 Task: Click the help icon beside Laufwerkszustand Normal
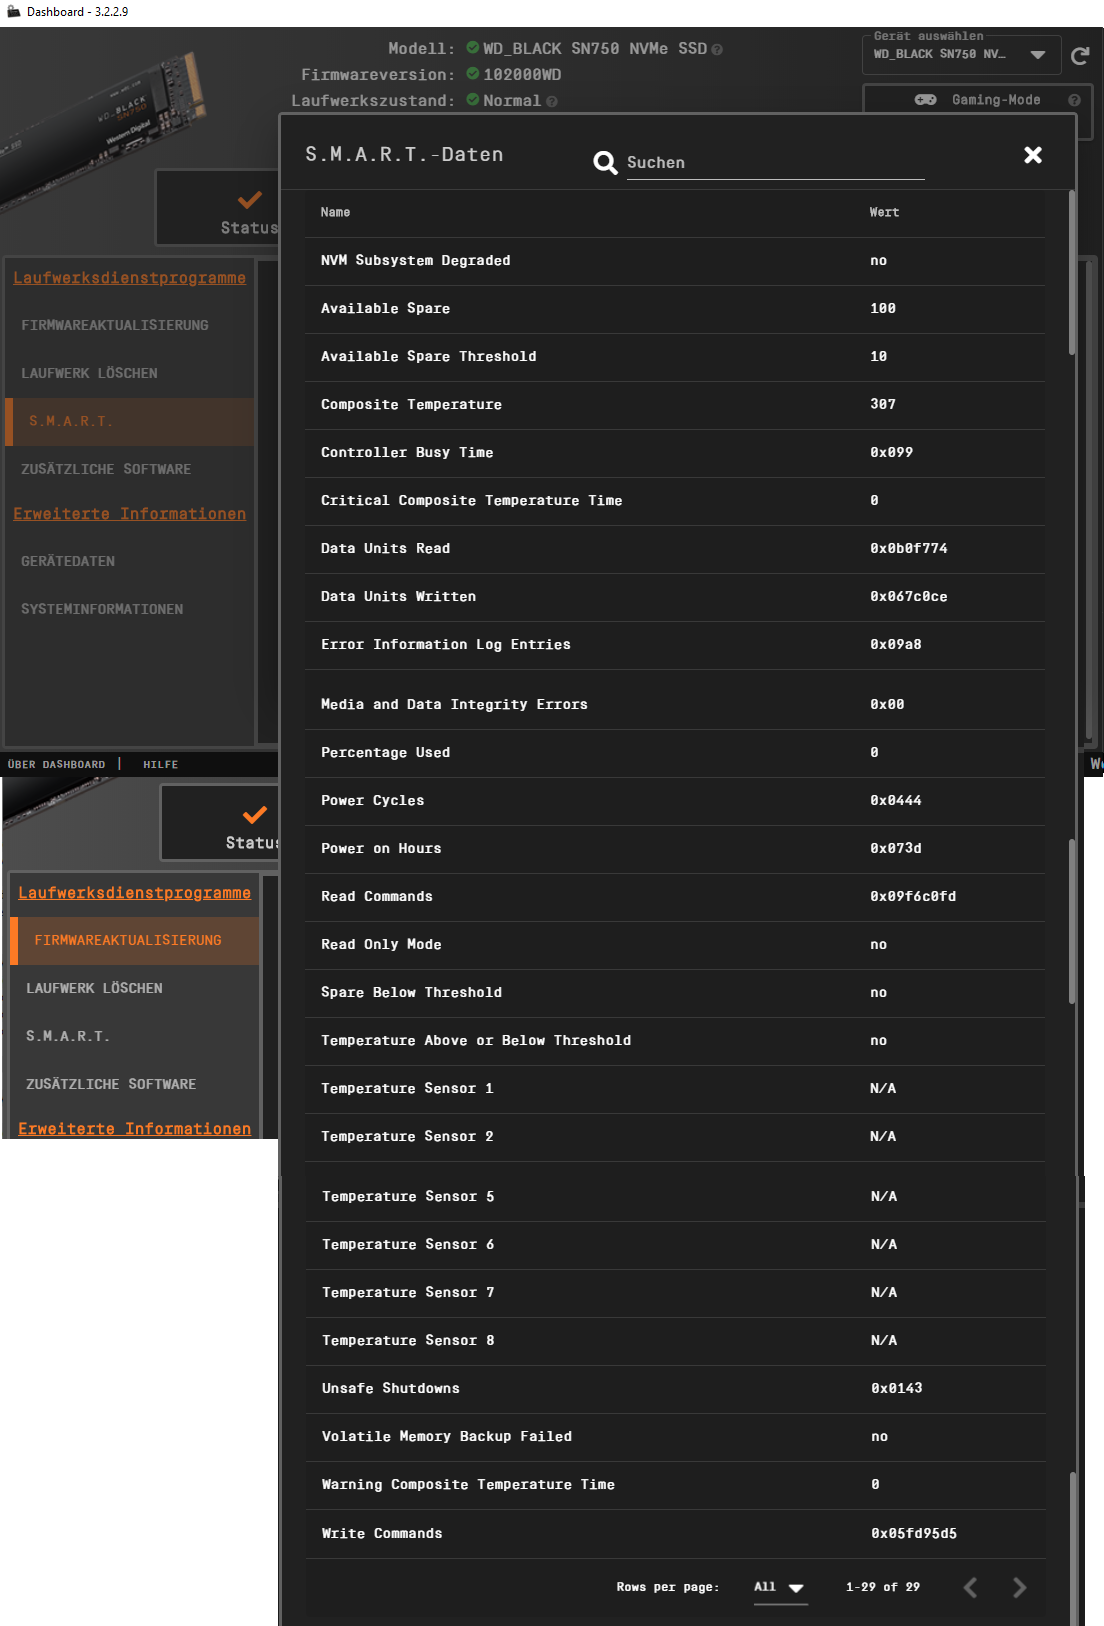click(x=552, y=101)
